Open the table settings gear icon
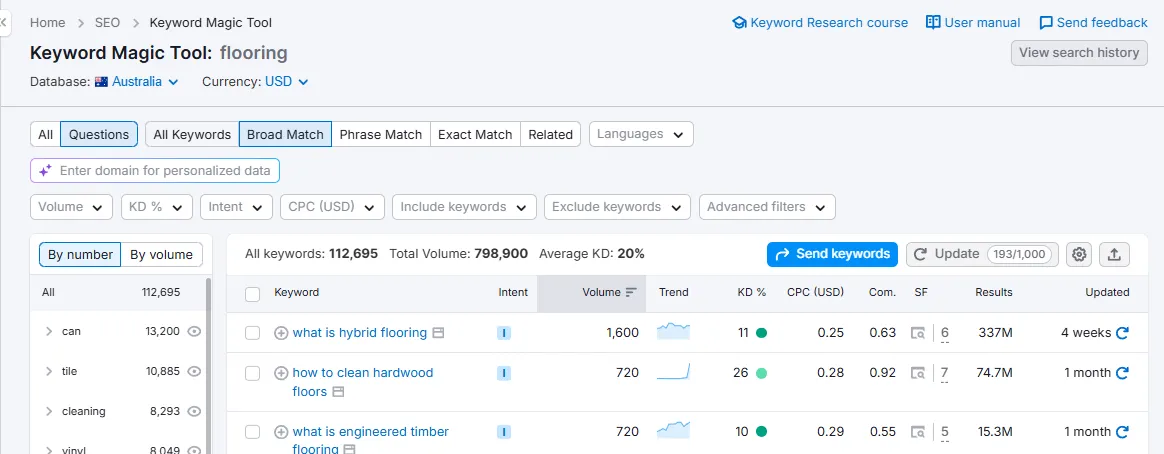The image size is (1164, 454). coord(1079,254)
